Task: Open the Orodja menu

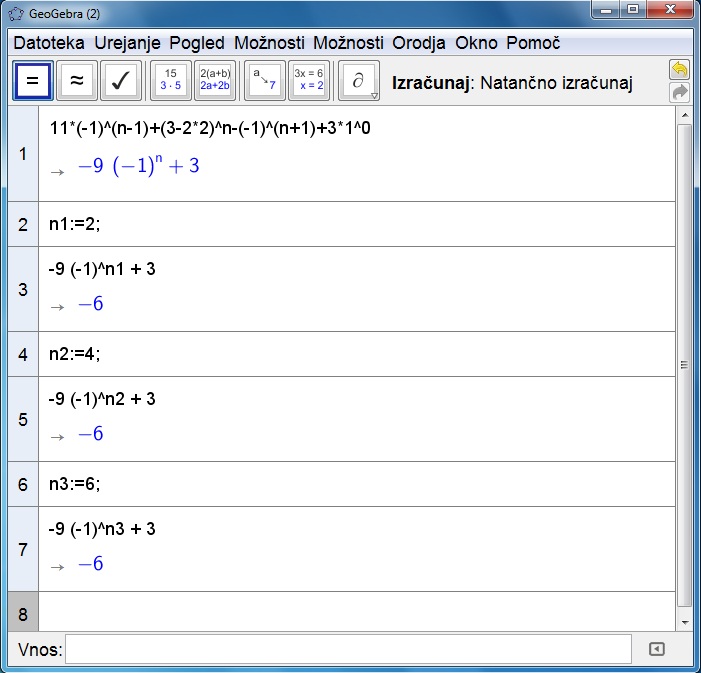Action: 419,43
